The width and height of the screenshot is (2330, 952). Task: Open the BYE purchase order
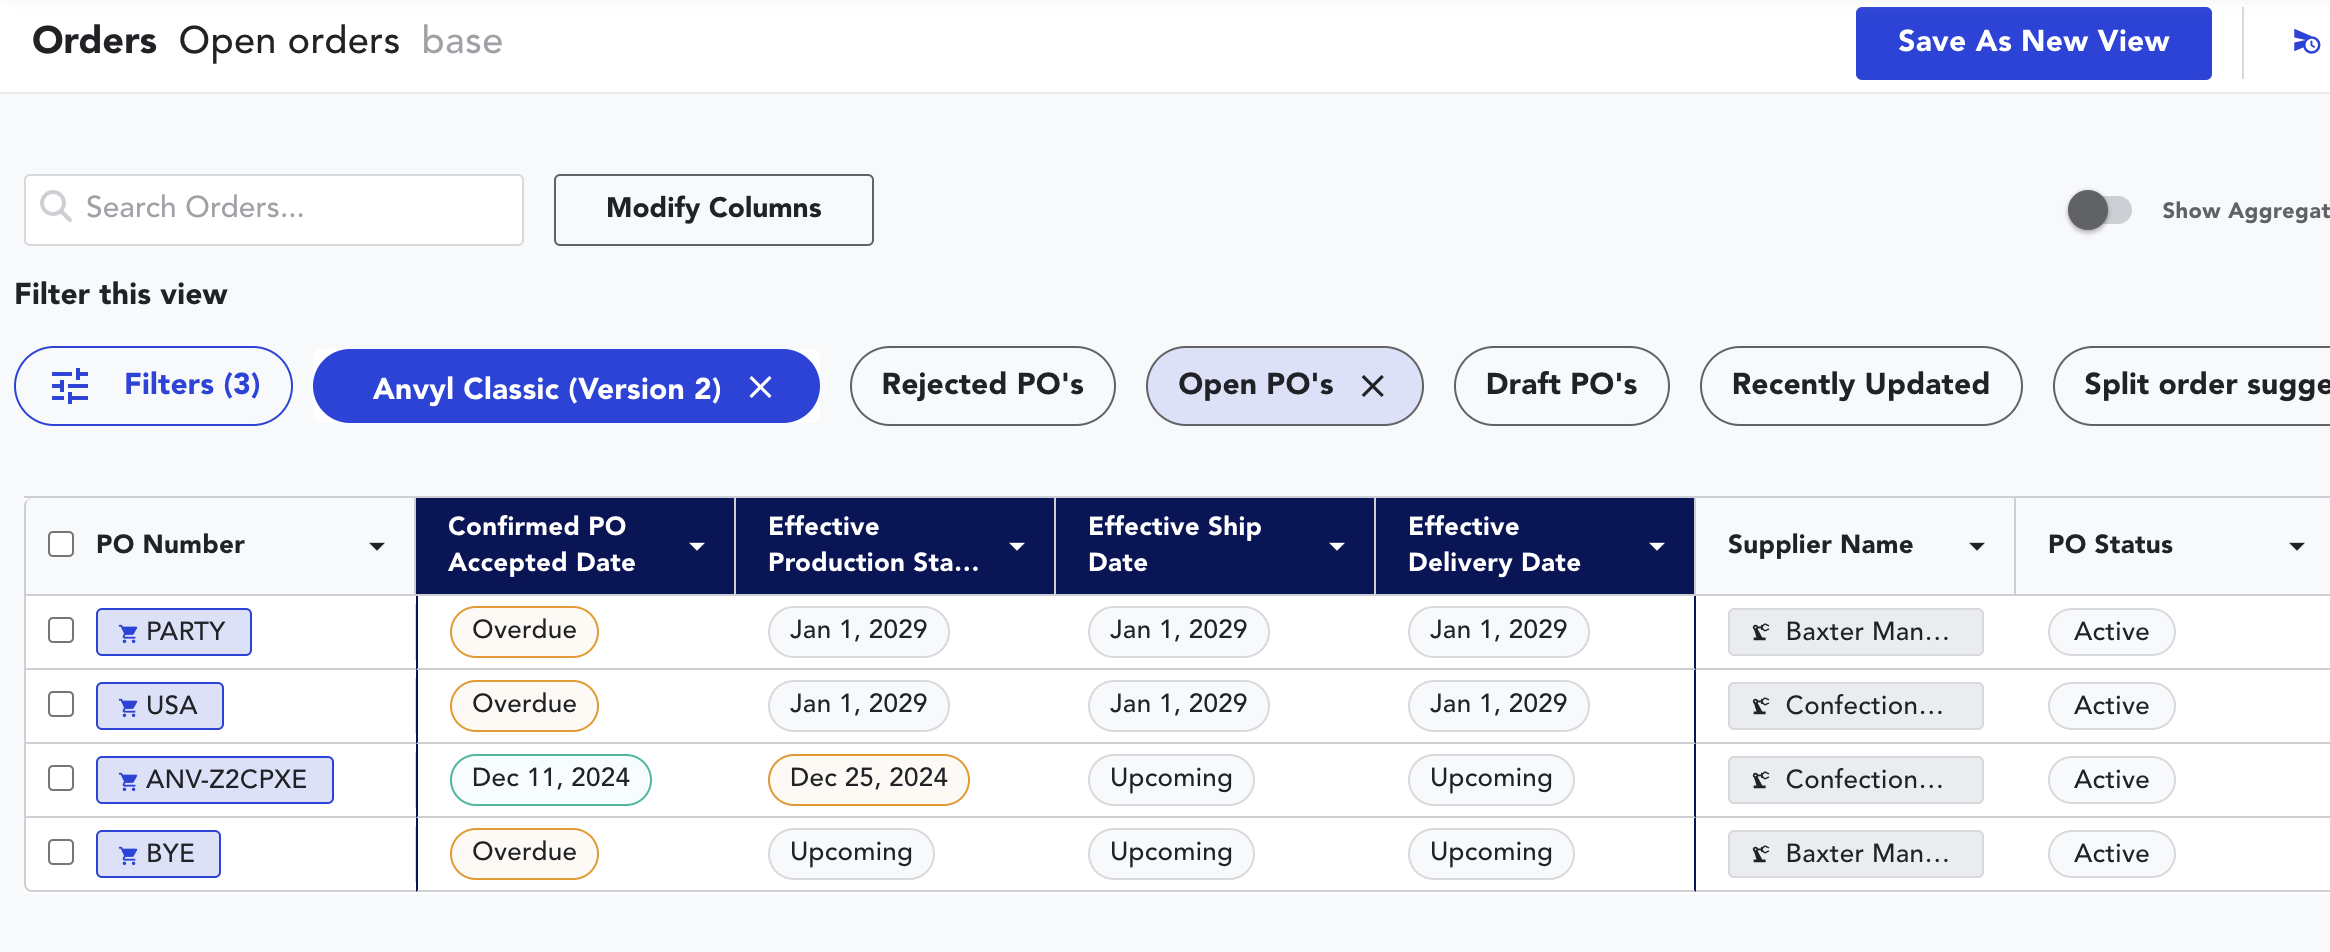(x=158, y=854)
